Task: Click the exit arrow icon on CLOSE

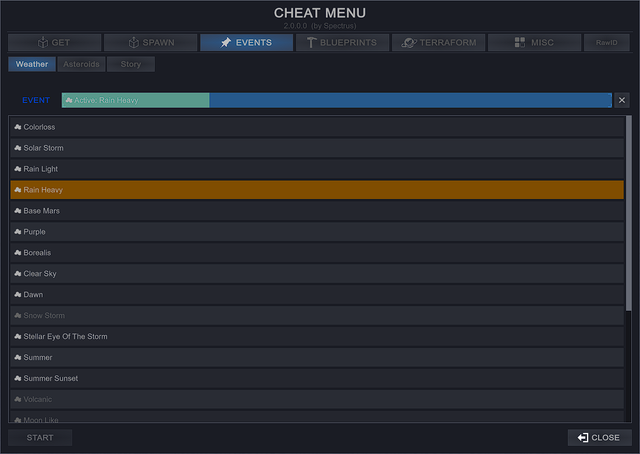Action: click(583, 438)
